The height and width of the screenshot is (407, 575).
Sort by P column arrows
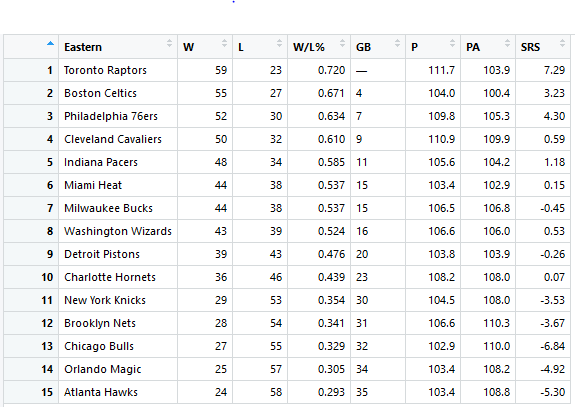(452, 43)
